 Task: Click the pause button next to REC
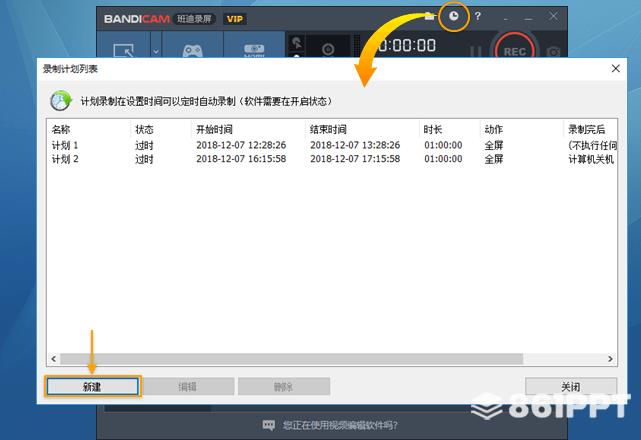point(475,52)
